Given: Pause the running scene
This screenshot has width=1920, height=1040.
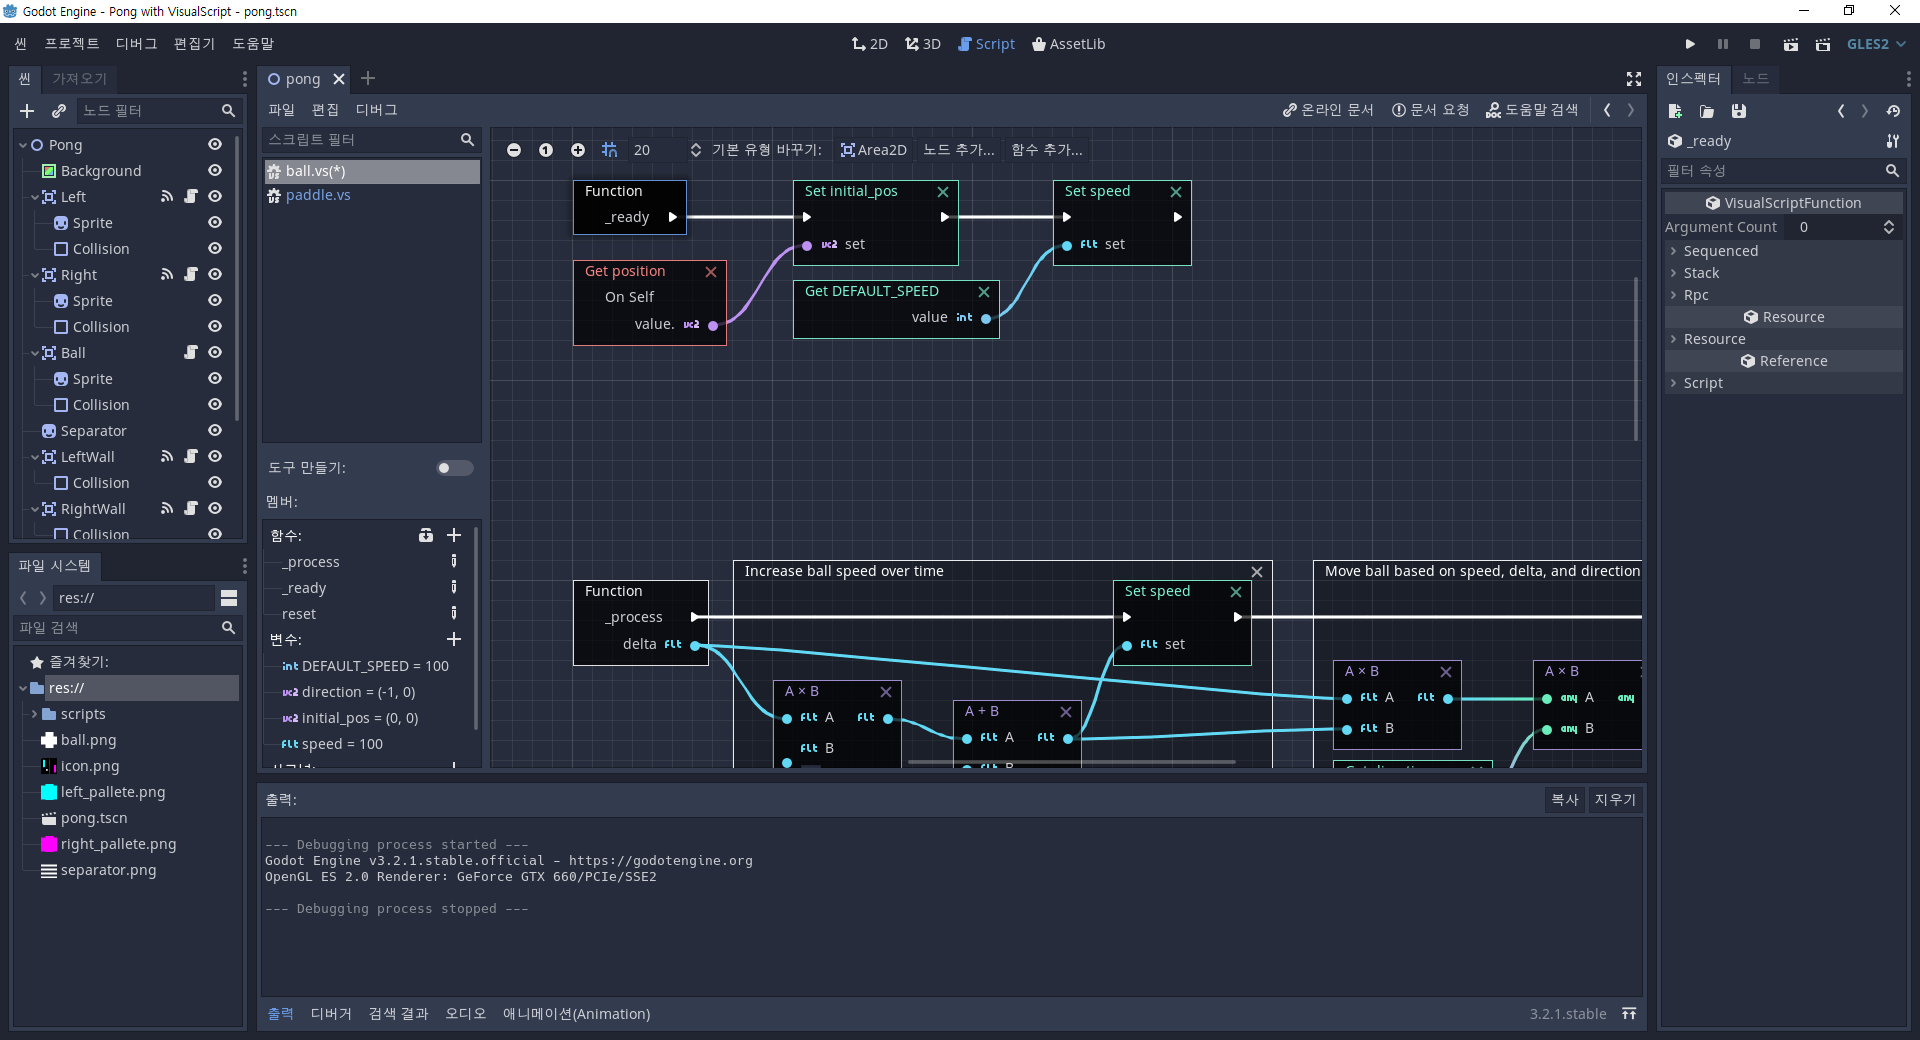Looking at the screenshot, I should pyautogui.click(x=1722, y=44).
